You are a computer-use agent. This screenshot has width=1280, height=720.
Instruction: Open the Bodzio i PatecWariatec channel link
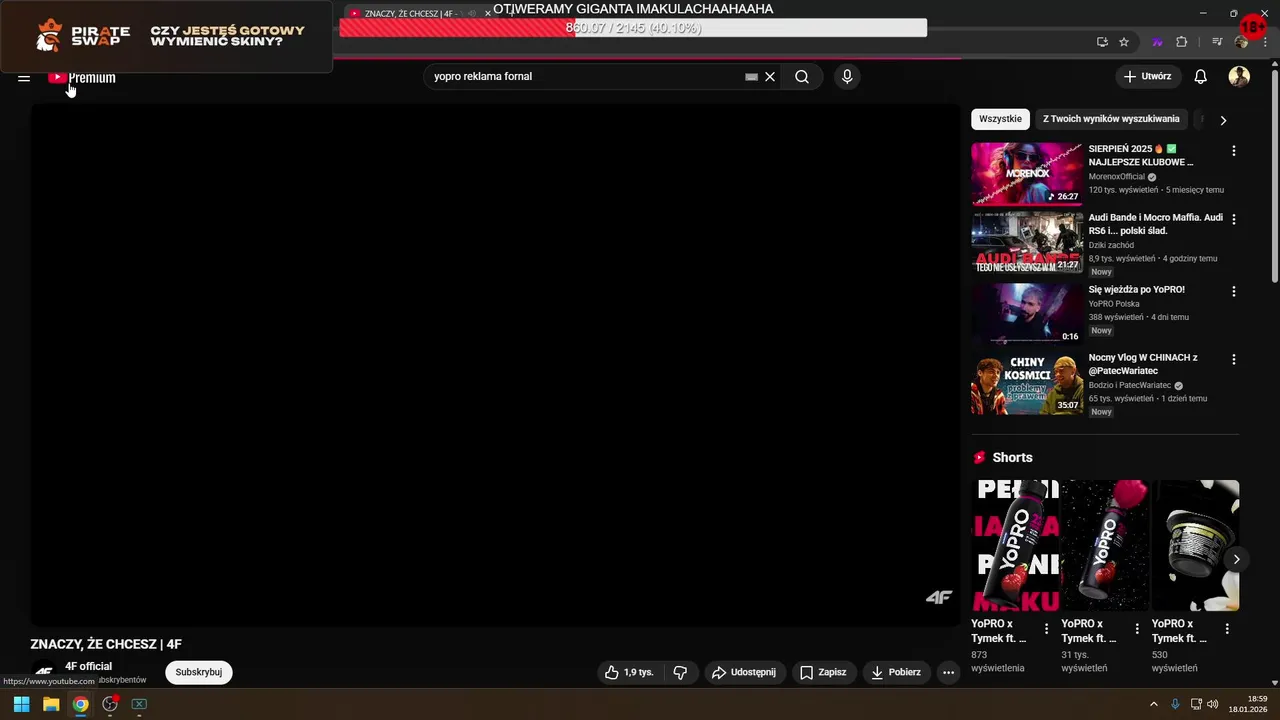(x=1129, y=386)
